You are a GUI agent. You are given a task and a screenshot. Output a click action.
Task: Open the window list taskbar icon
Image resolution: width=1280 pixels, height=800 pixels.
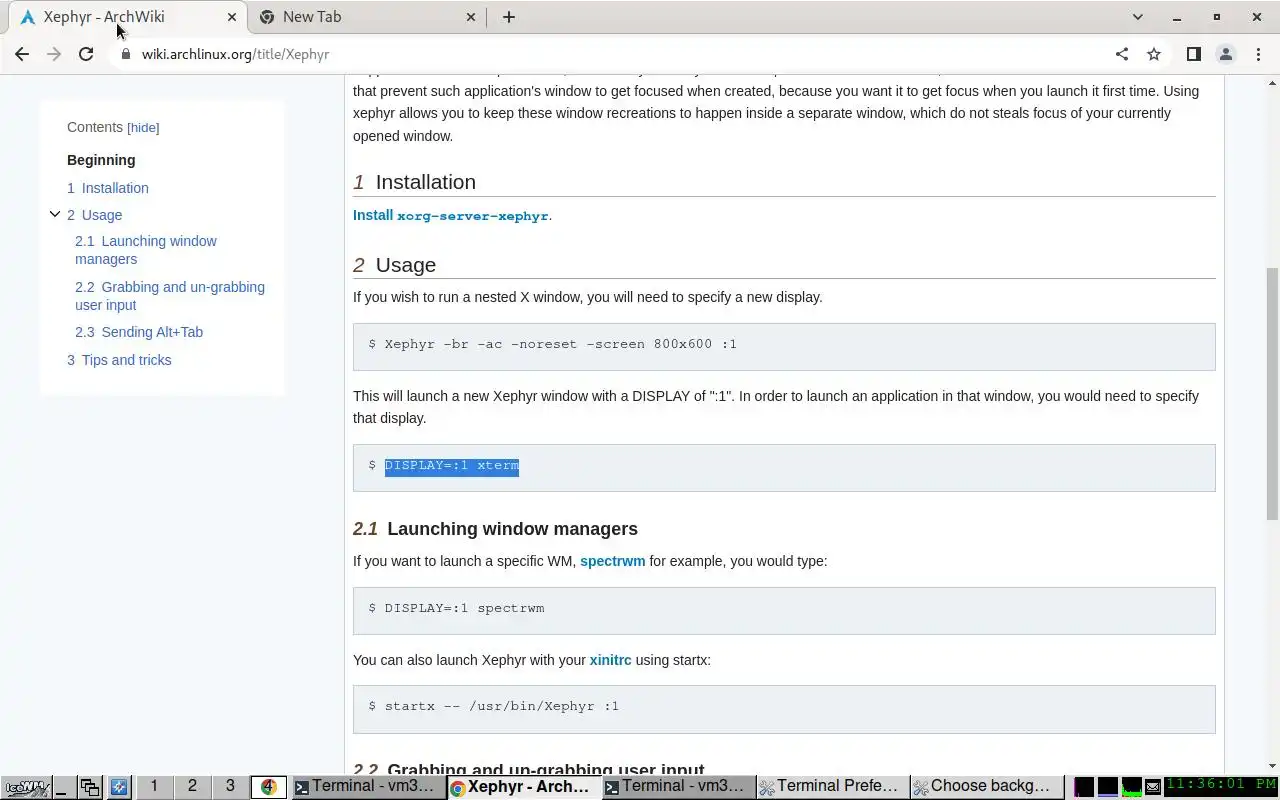(90, 787)
